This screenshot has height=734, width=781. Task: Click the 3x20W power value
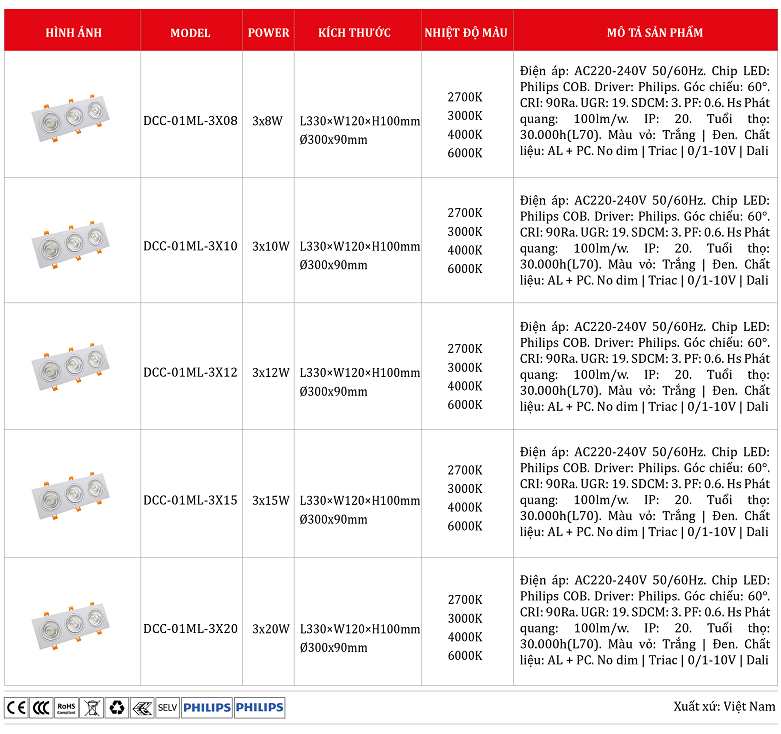[271, 629]
